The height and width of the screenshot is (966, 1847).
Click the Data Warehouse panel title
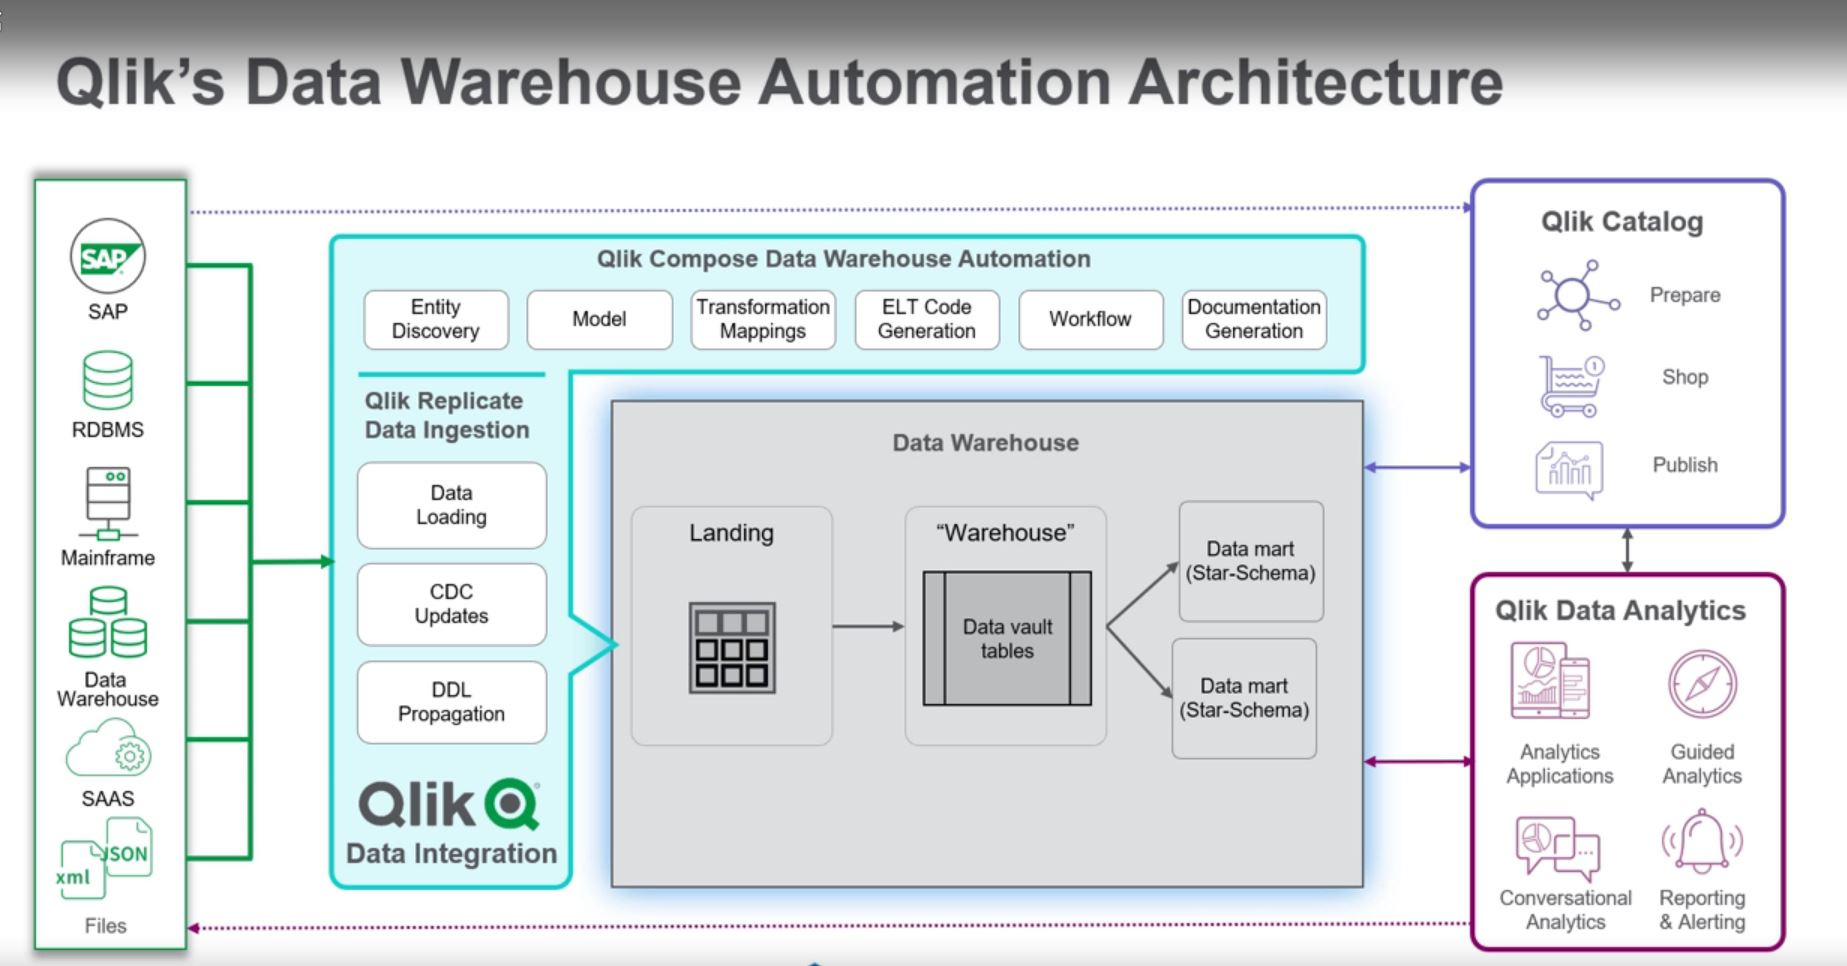tap(986, 443)
